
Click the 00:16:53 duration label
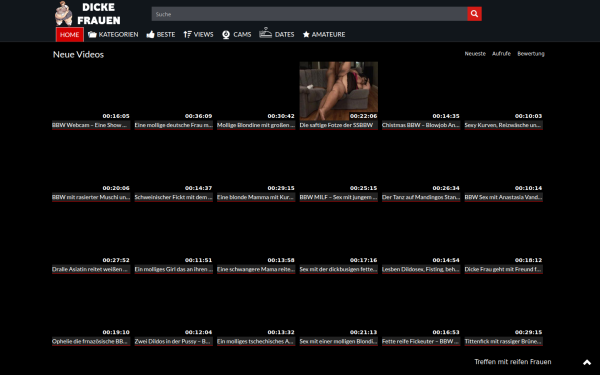pyautogui.click(x=446, y=332)
